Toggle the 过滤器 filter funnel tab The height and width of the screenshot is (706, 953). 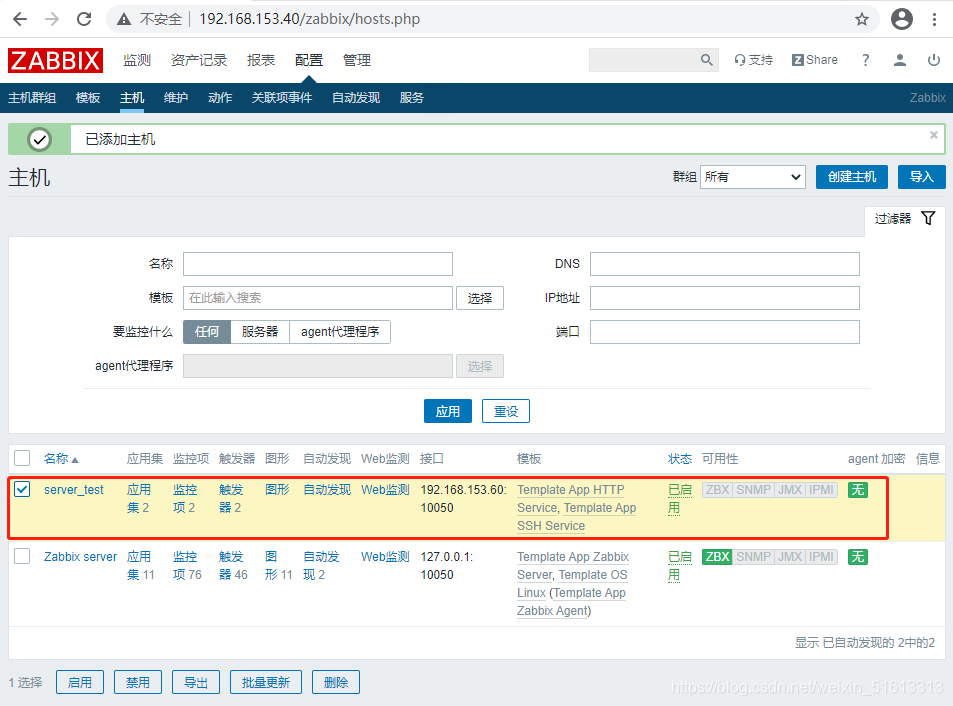[903, 219]
